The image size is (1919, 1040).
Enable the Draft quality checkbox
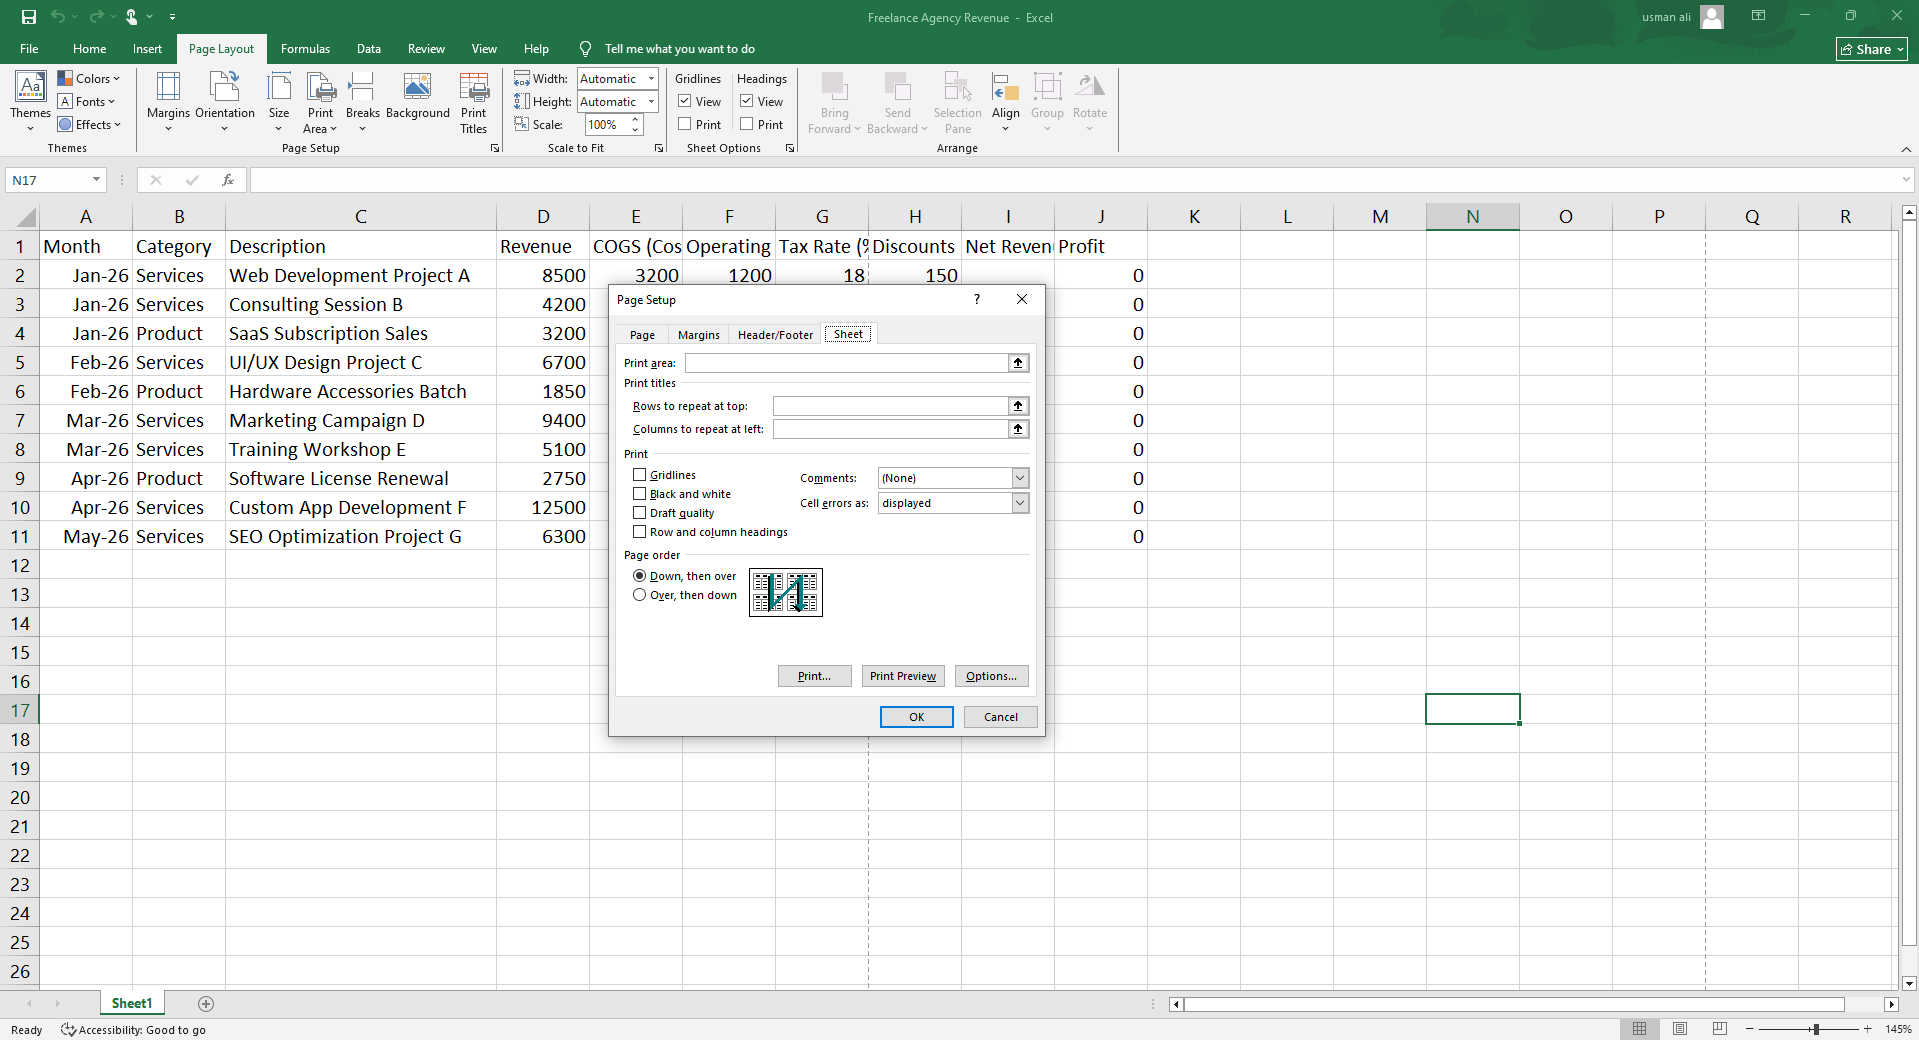[640, 513]
